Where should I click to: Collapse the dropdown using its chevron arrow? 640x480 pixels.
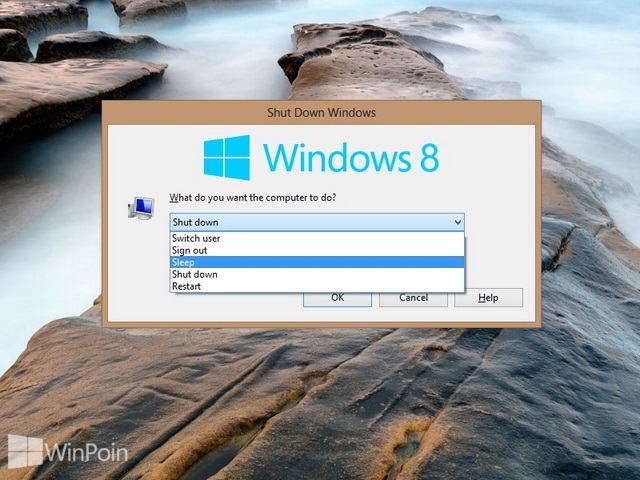[458, 222]
